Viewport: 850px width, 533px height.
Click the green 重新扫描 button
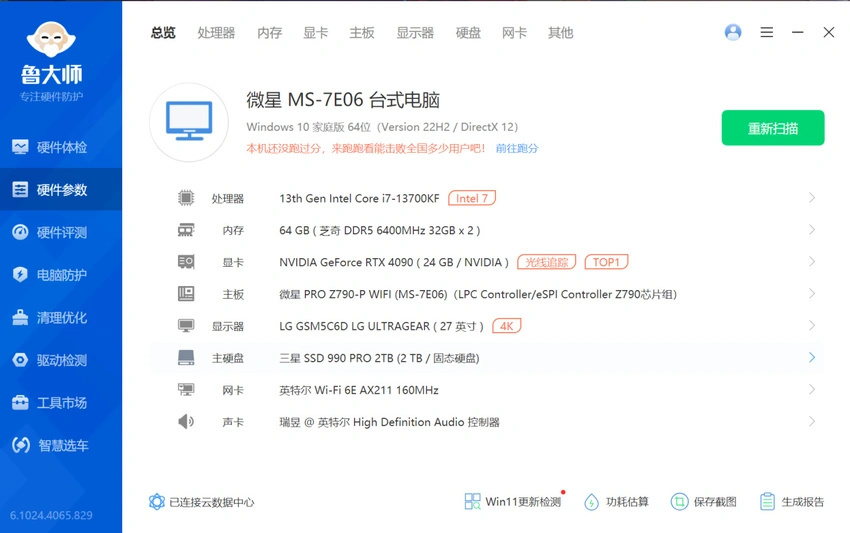click(772, 128)
